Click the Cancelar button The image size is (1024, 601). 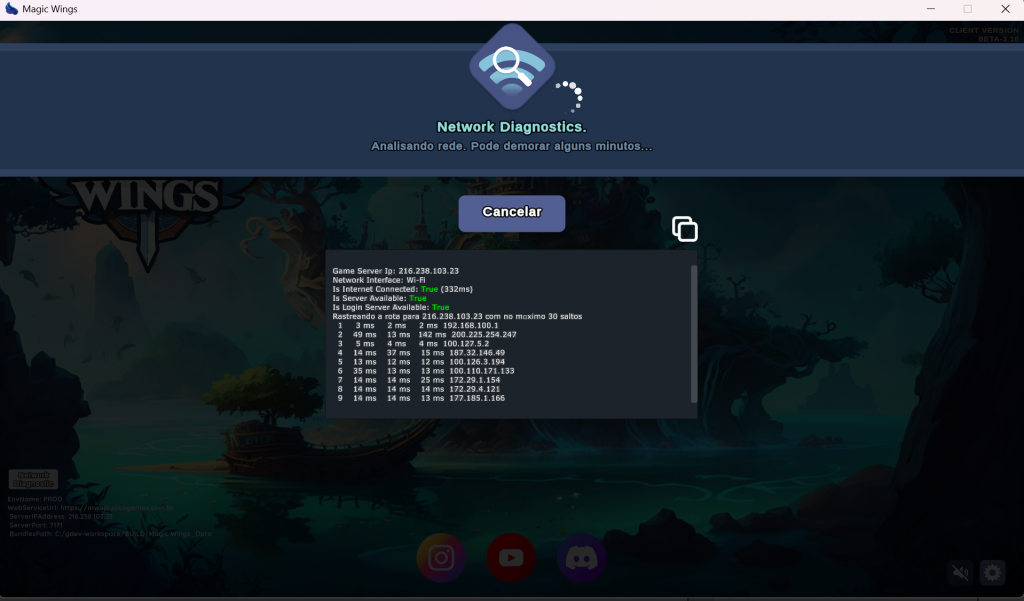[x=512, y=213]
